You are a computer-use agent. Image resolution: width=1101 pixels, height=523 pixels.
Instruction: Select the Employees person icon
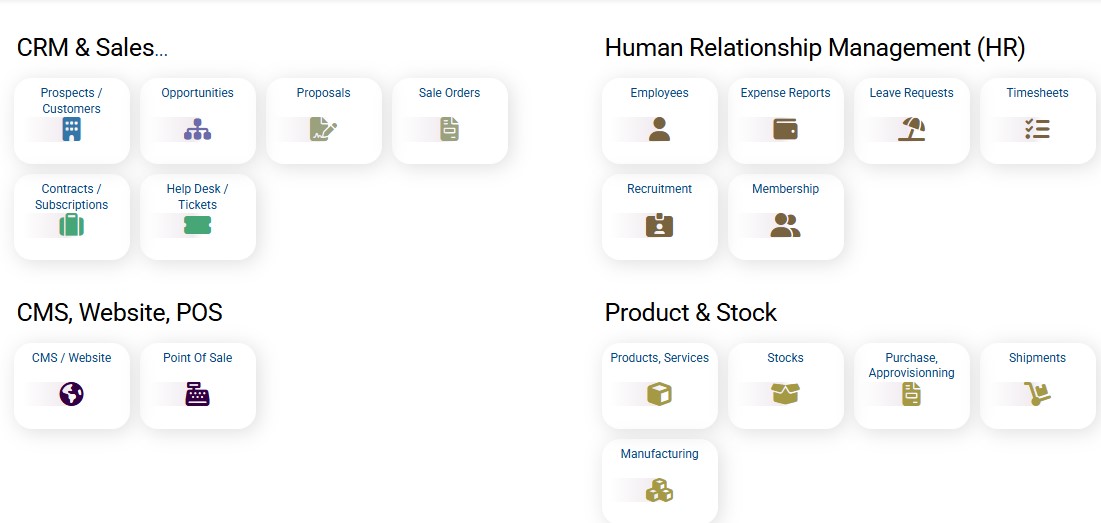click(x=659, y=129)
